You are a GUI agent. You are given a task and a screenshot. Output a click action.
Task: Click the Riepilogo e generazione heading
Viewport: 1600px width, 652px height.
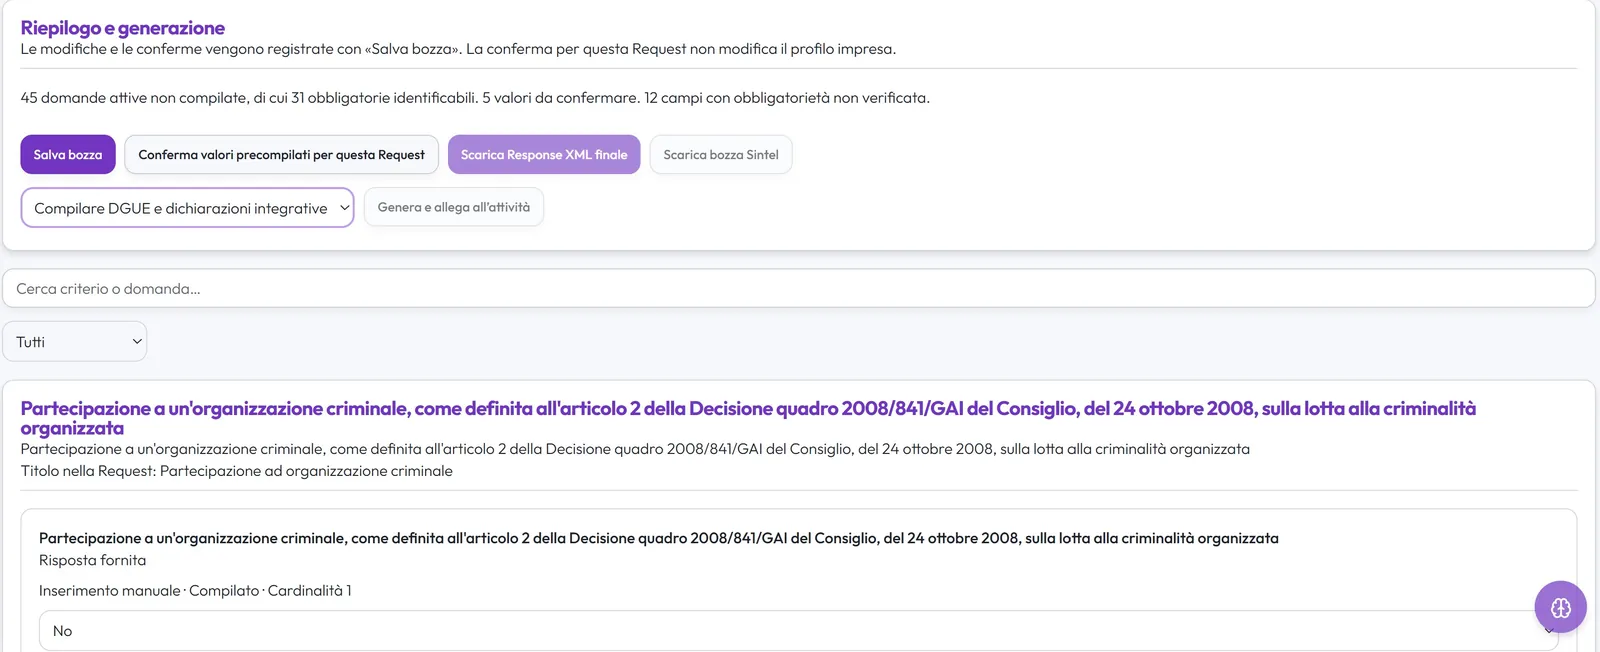pos(123,28)
